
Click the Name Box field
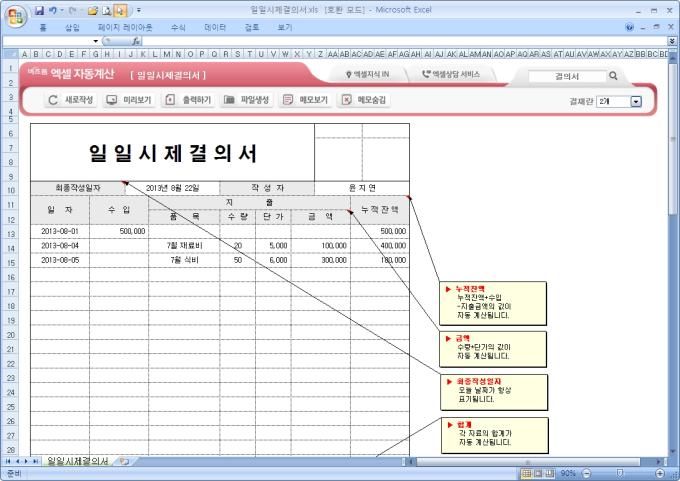47,41
